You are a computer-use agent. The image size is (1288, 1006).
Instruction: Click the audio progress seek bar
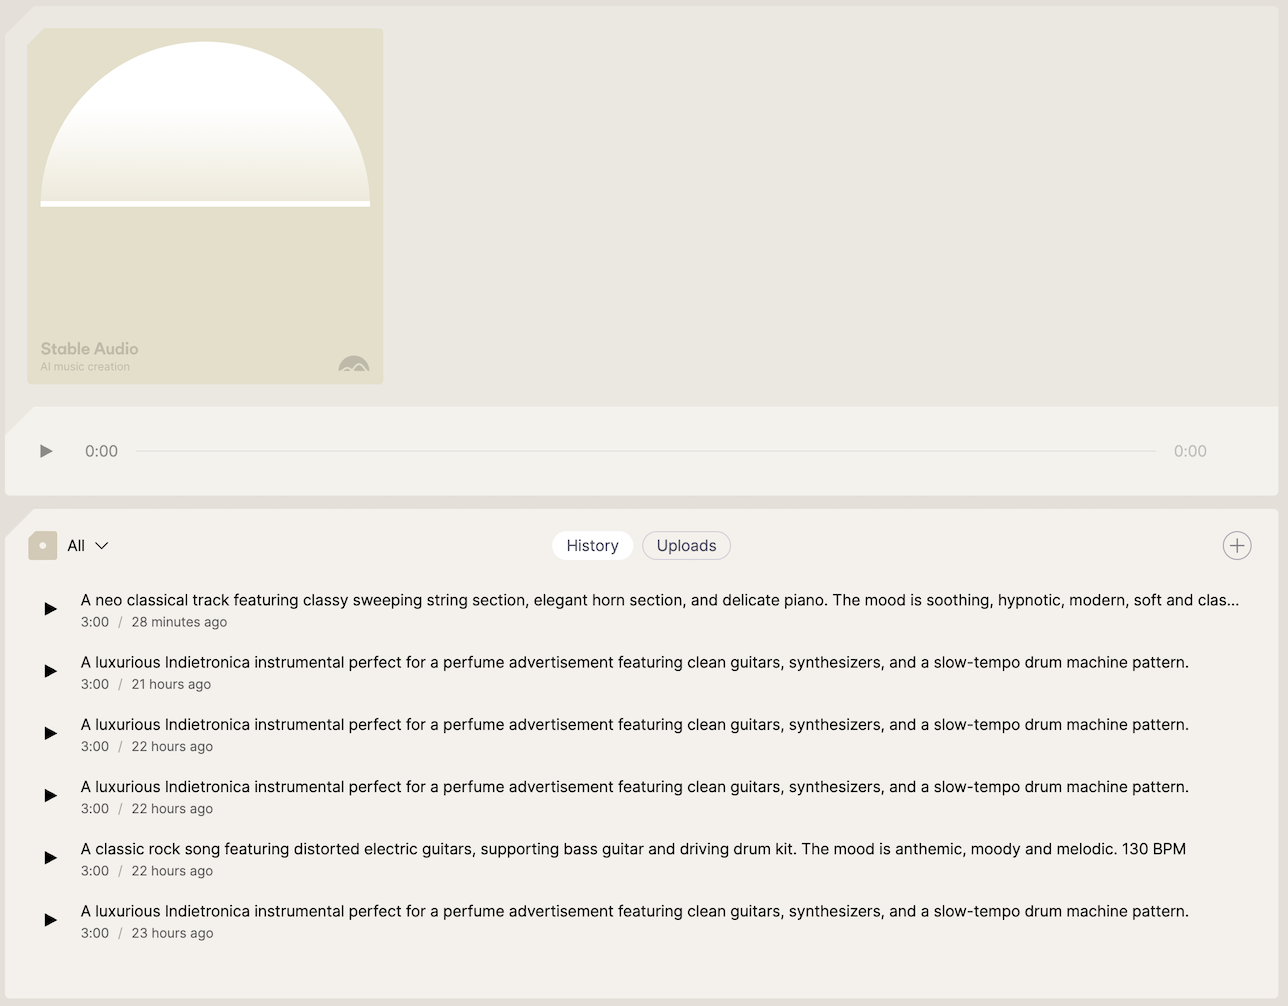(645, 451)
